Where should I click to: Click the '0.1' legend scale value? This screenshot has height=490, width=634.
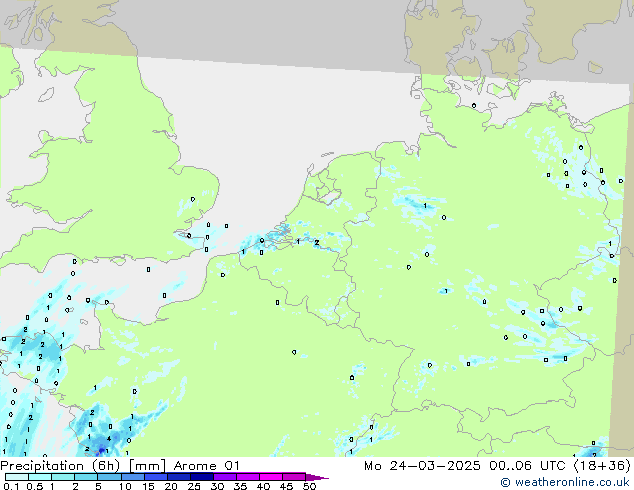pyautogui.click(x=11, y=486)
